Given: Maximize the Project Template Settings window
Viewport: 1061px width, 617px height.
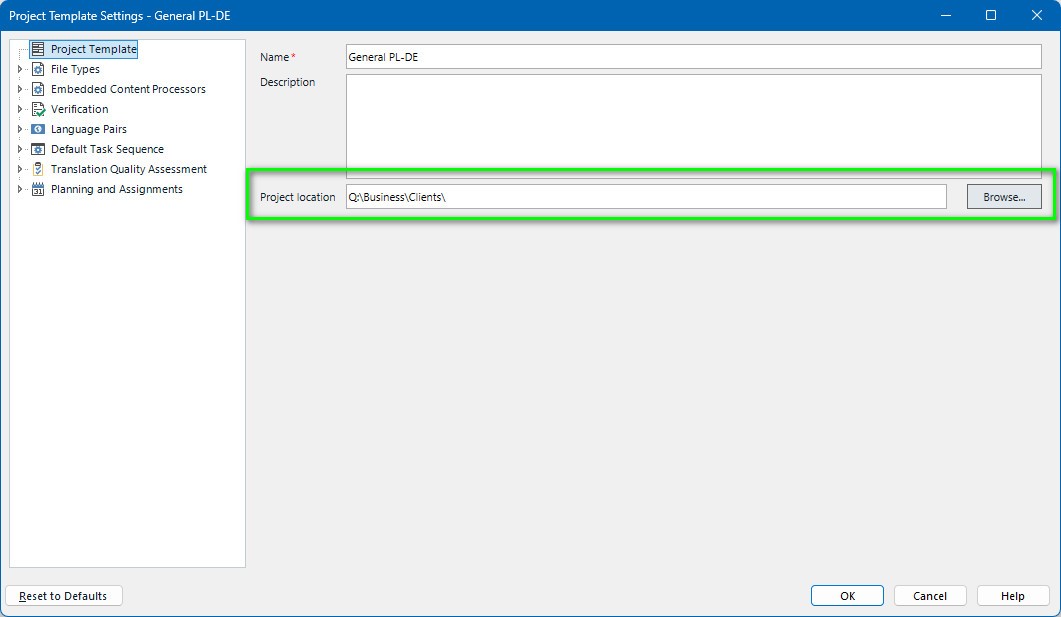Looking at the screenshot, I should pyautogui.click(x=991, y=15).
